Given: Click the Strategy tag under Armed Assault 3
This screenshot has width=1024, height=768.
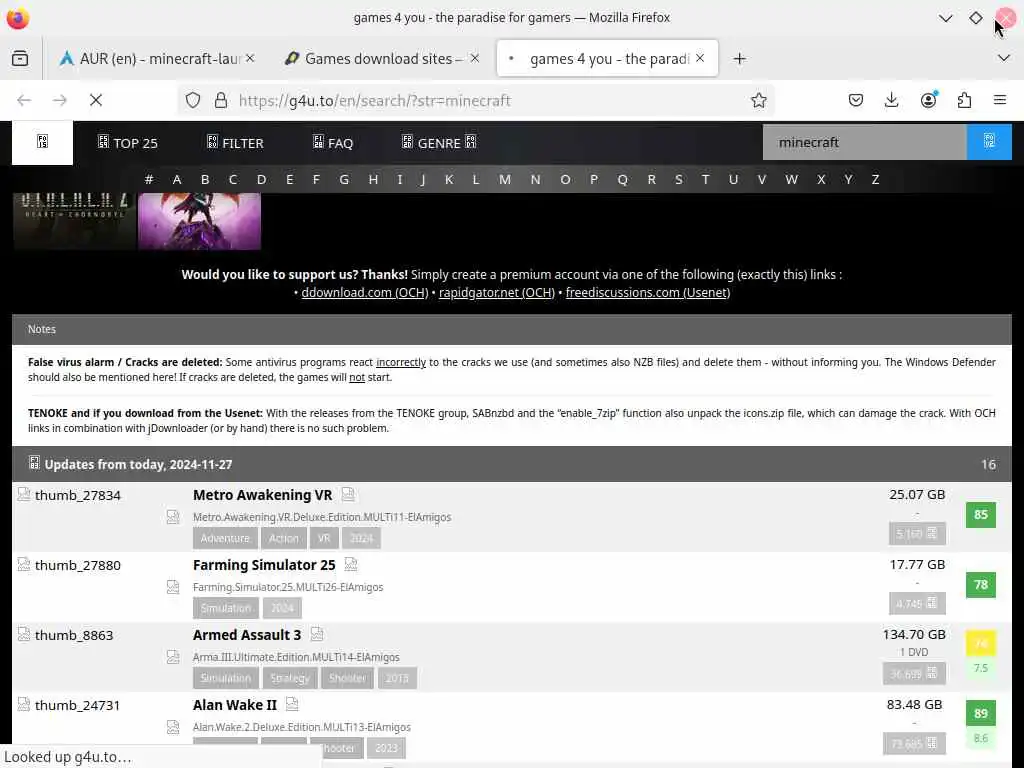Looking at the screenshot, I should click(289, 678).
